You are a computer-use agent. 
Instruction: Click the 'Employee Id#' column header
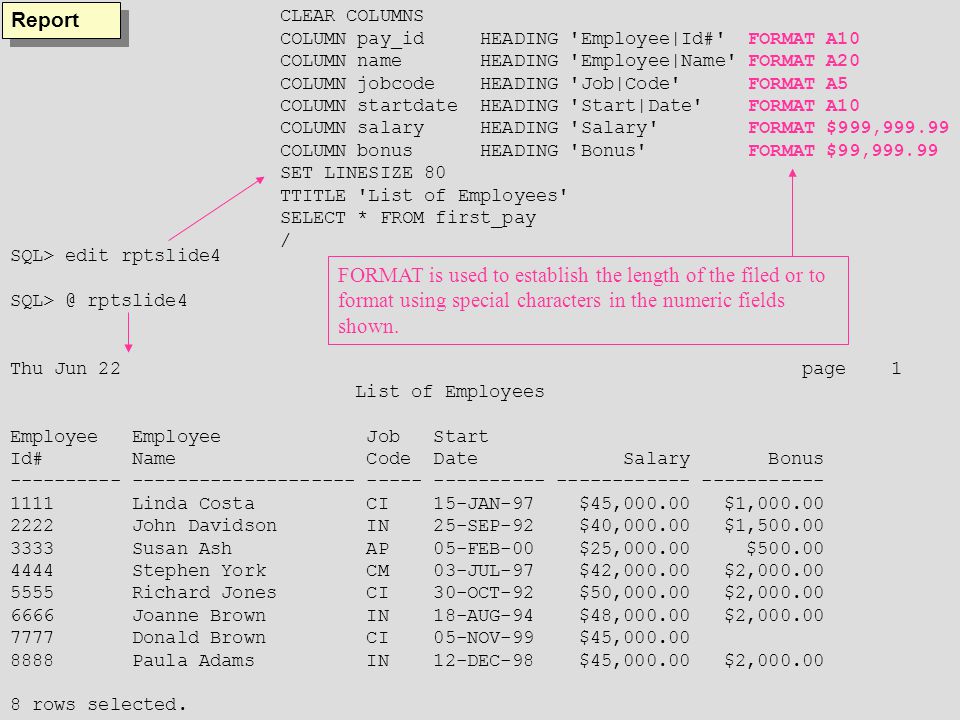click(54, 448)
